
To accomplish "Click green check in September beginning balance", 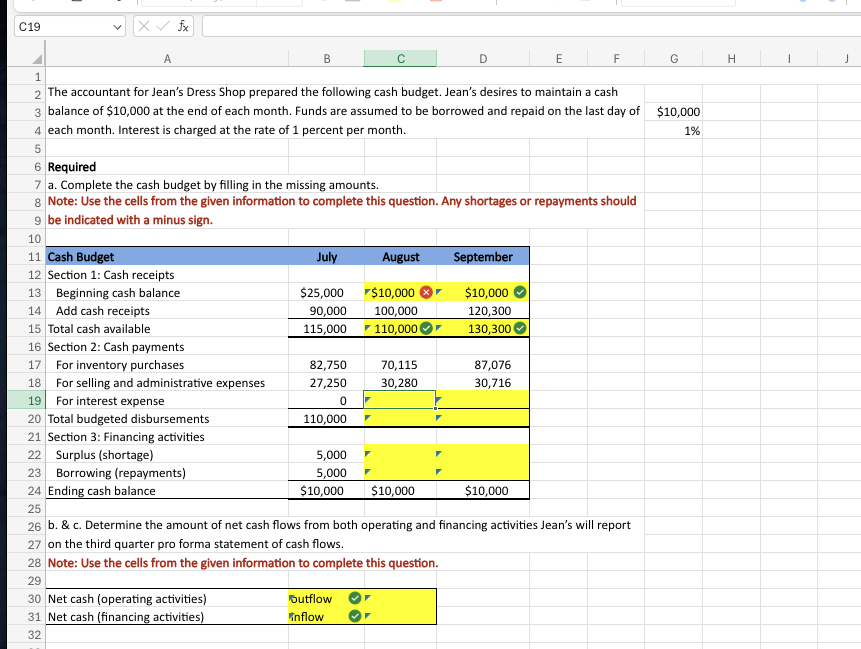I will coord(520,293).
